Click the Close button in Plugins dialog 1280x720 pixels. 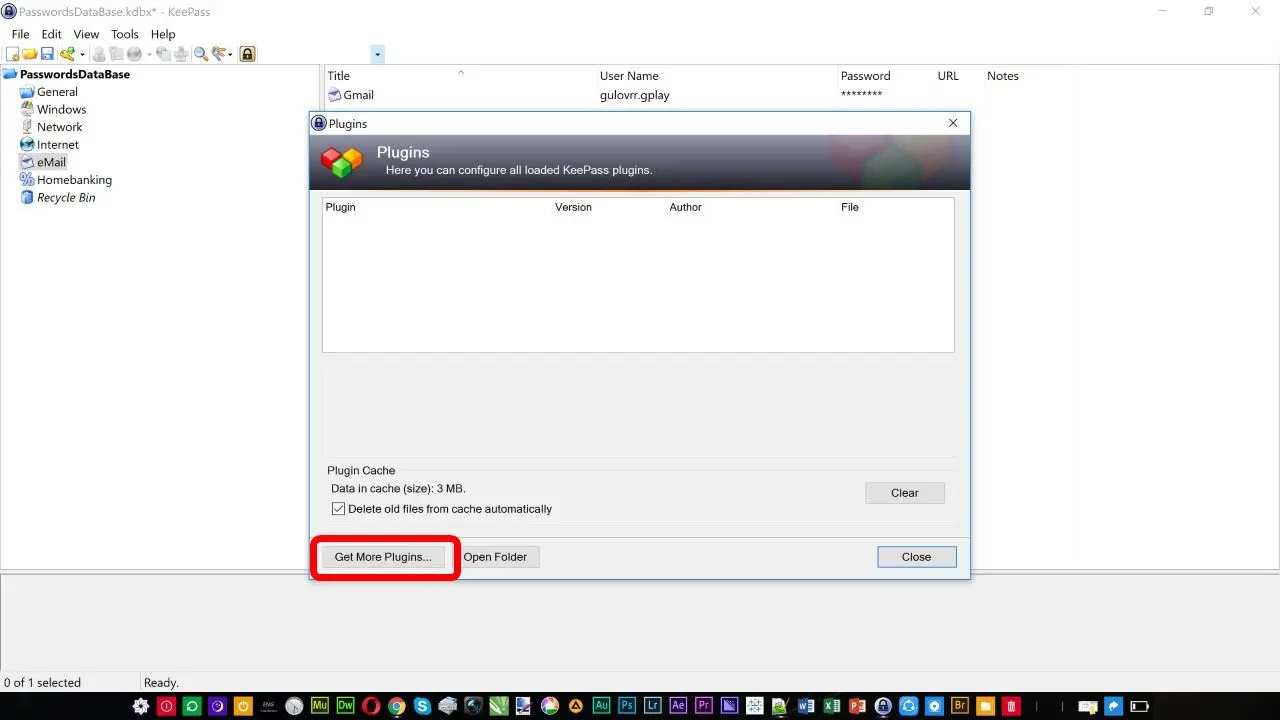point(917,557)
